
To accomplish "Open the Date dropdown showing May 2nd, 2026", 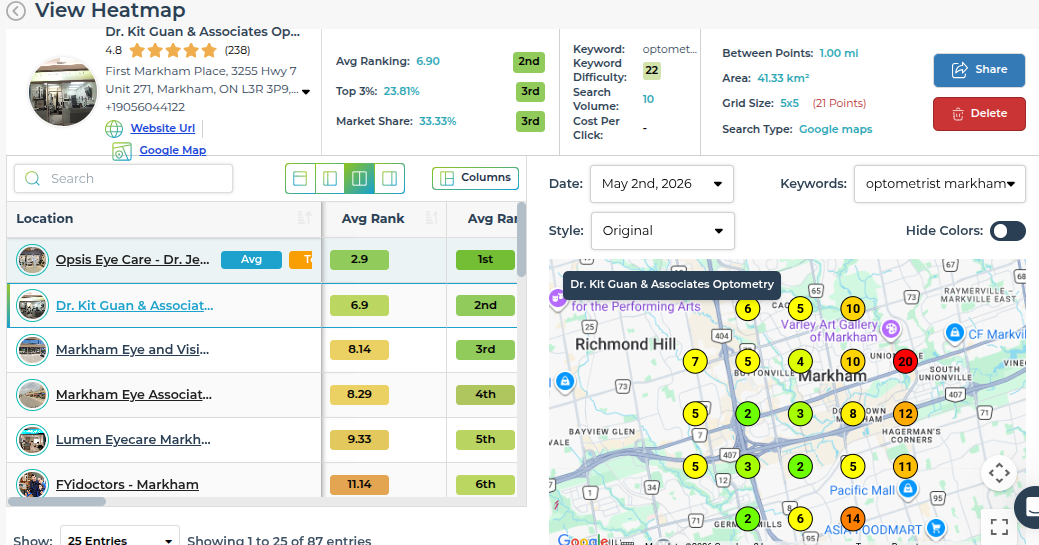I will (661, 184).
